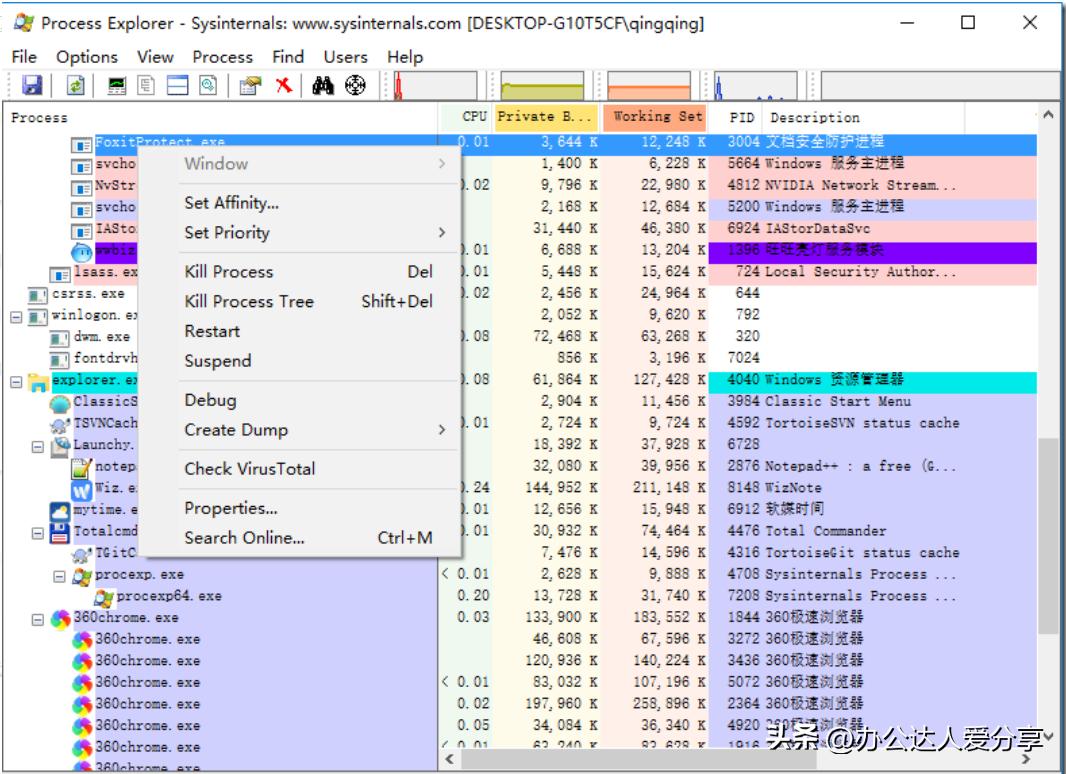Open Find with the binoculars icon
Image resolution: width=1066 pixels, height=774 pixels.
point(321,84)
